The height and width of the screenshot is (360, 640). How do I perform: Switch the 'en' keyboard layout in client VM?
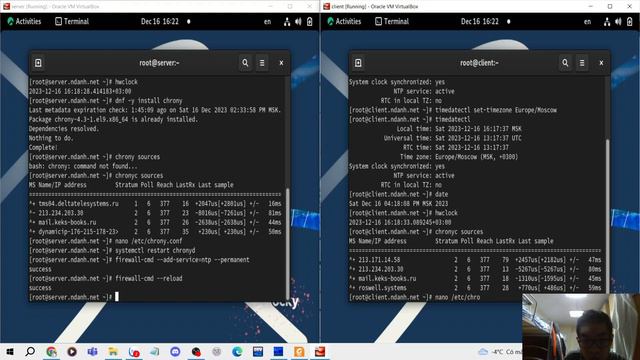[x=587, y=22]
